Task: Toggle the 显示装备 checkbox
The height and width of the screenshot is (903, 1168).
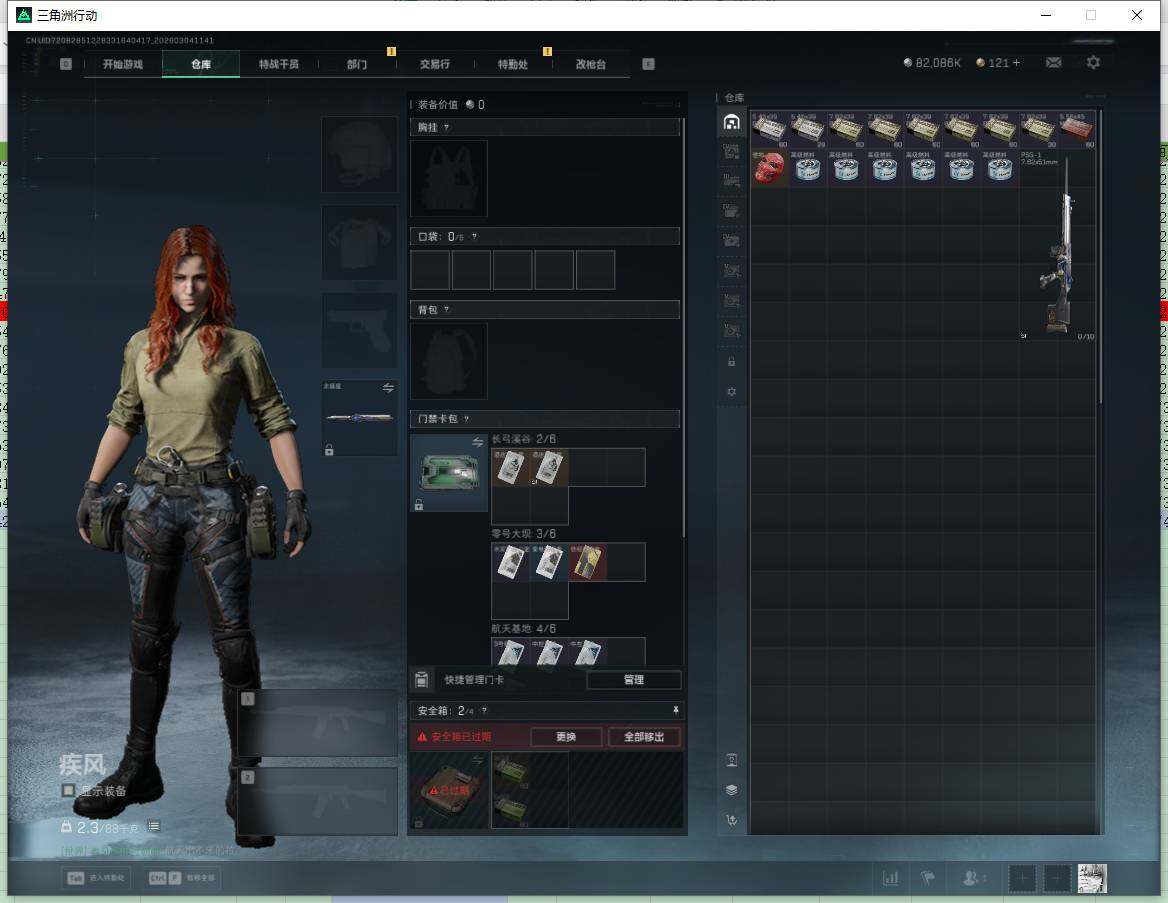Action: point(68,791)
